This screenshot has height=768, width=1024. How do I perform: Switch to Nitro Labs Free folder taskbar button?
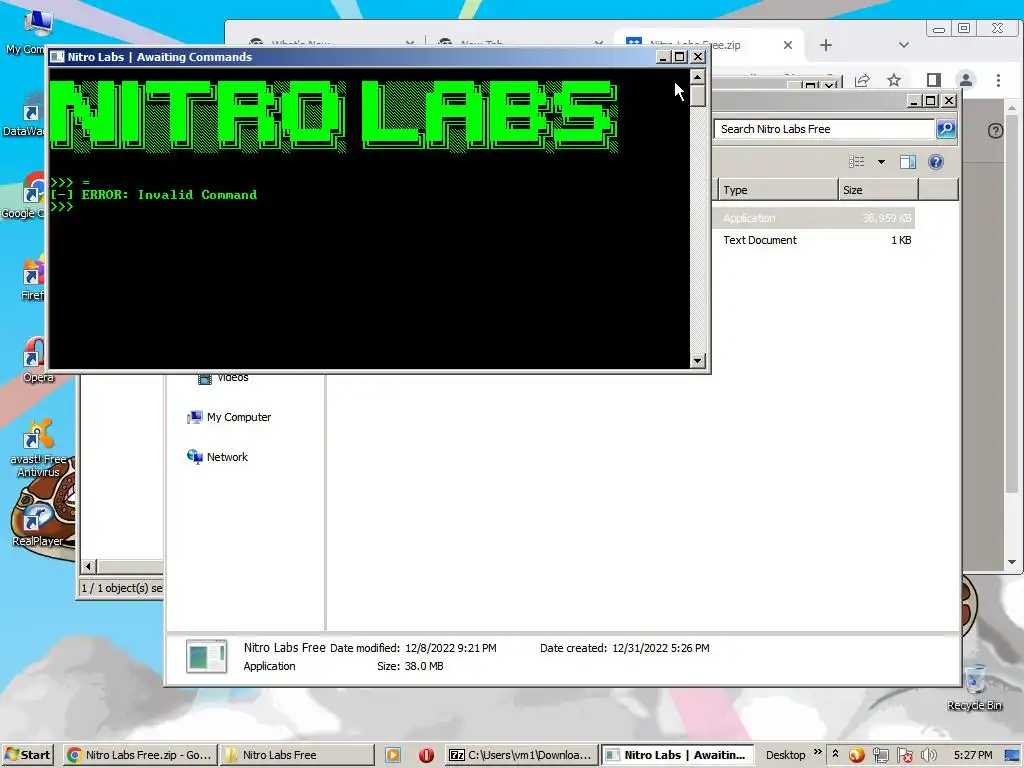tap(297, 755)
